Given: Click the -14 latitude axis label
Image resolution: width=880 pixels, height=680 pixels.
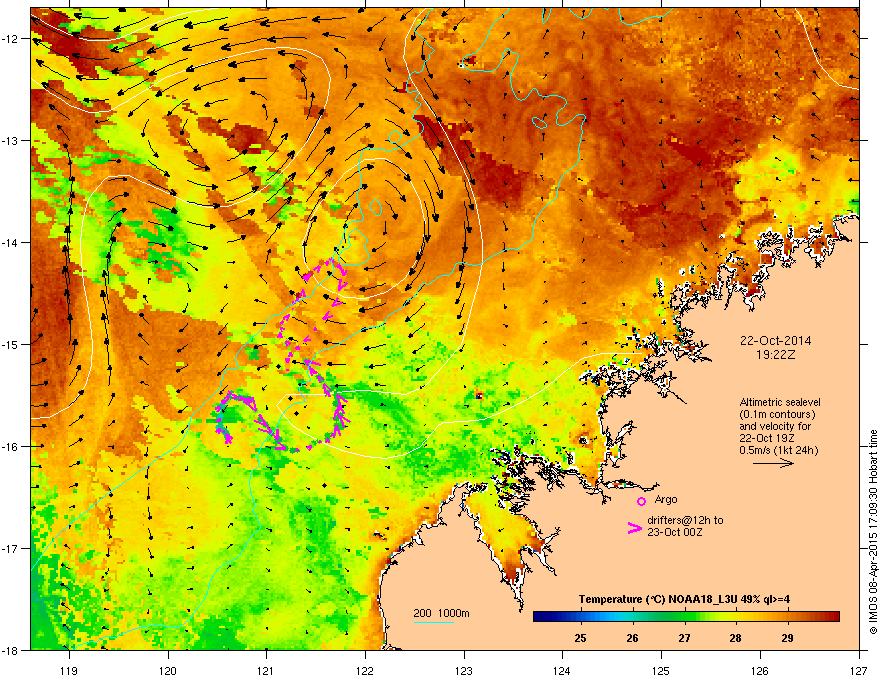Looking at the screenshot, I should (x=10, y=243).
